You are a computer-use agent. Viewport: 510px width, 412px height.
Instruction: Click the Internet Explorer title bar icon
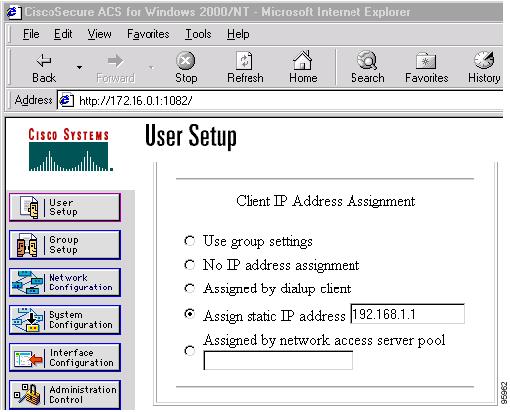13,12
